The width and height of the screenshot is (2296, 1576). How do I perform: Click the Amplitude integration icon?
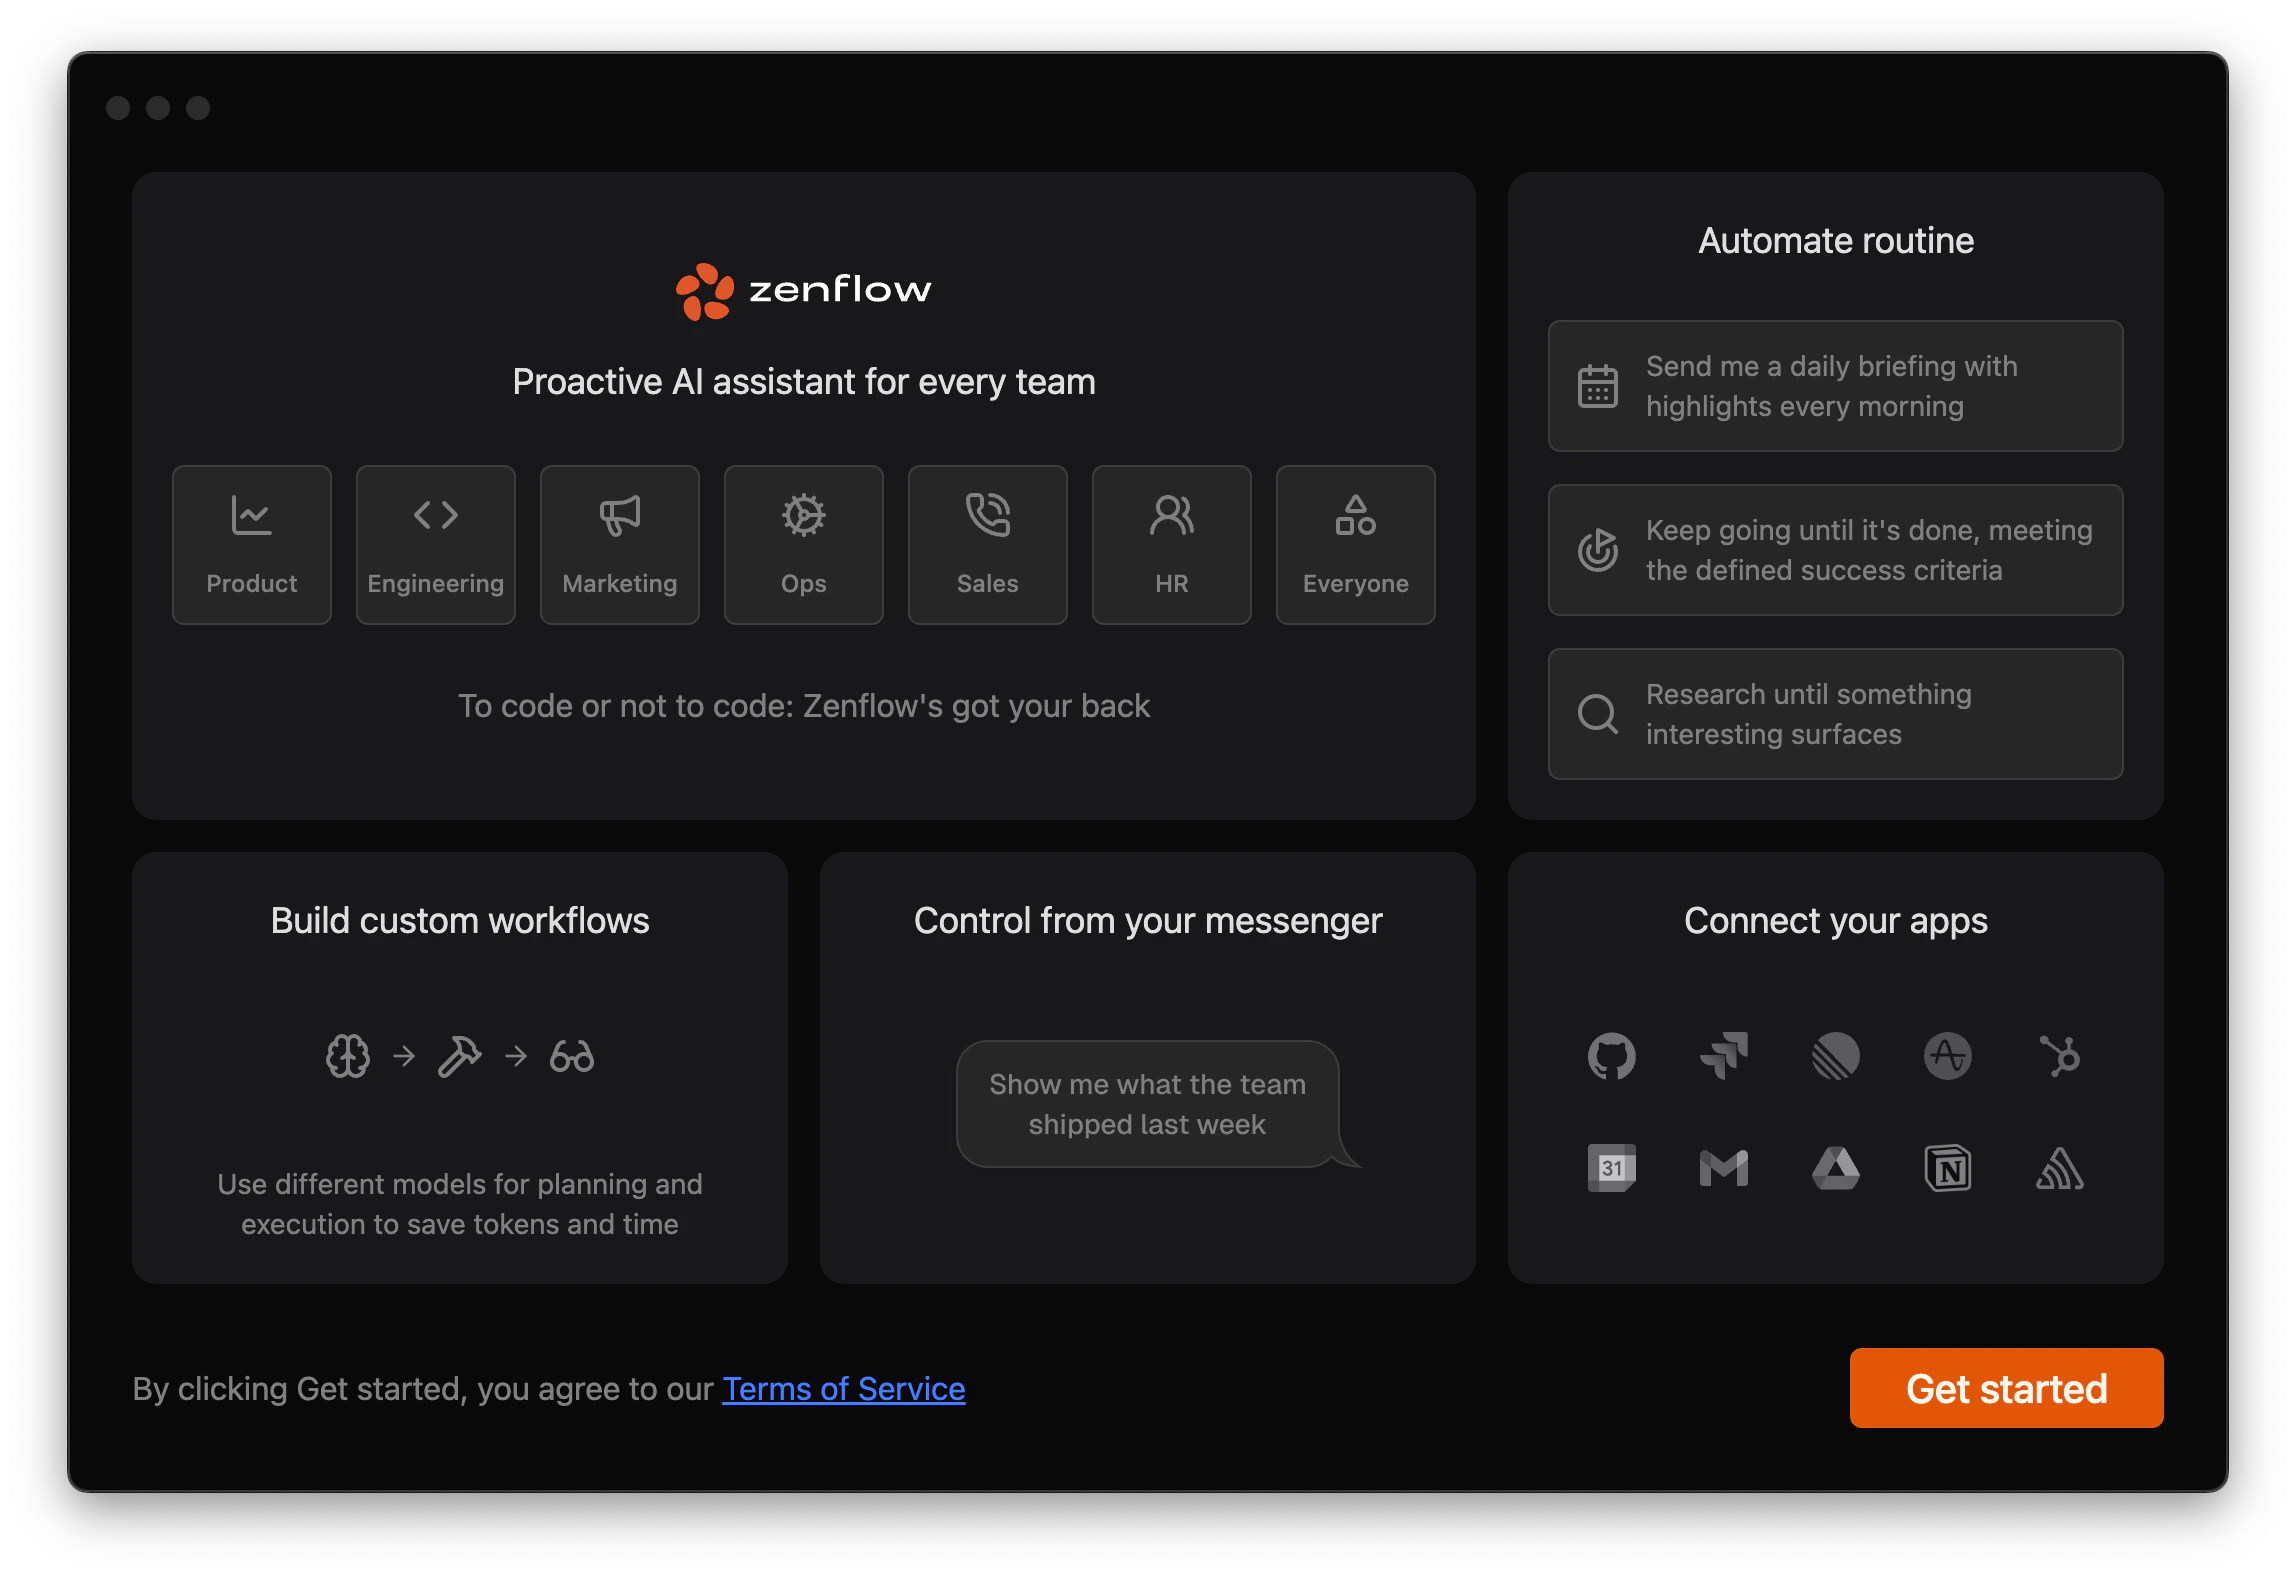coord(1948,1056)
